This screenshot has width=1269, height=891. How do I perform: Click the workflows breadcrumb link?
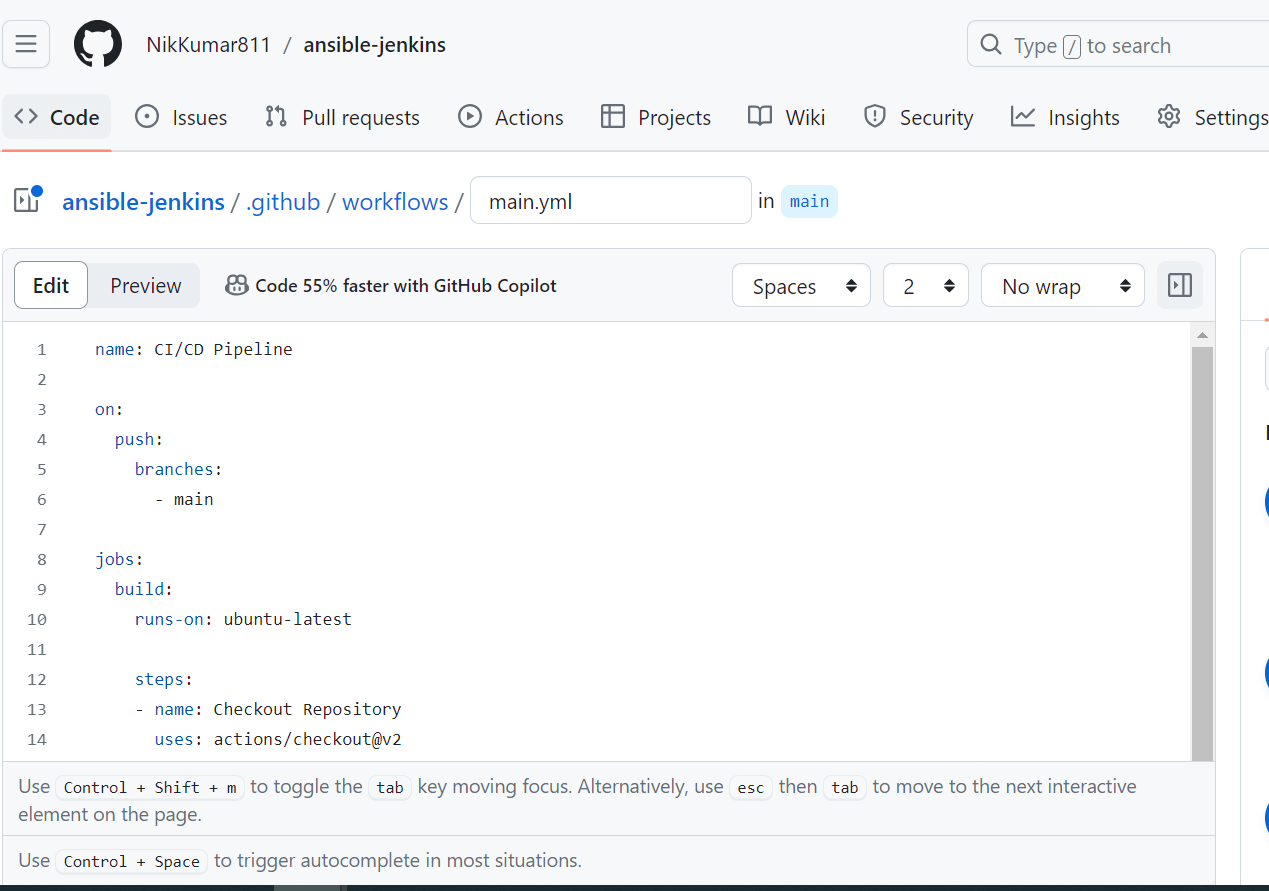click(x=395, y=201)
